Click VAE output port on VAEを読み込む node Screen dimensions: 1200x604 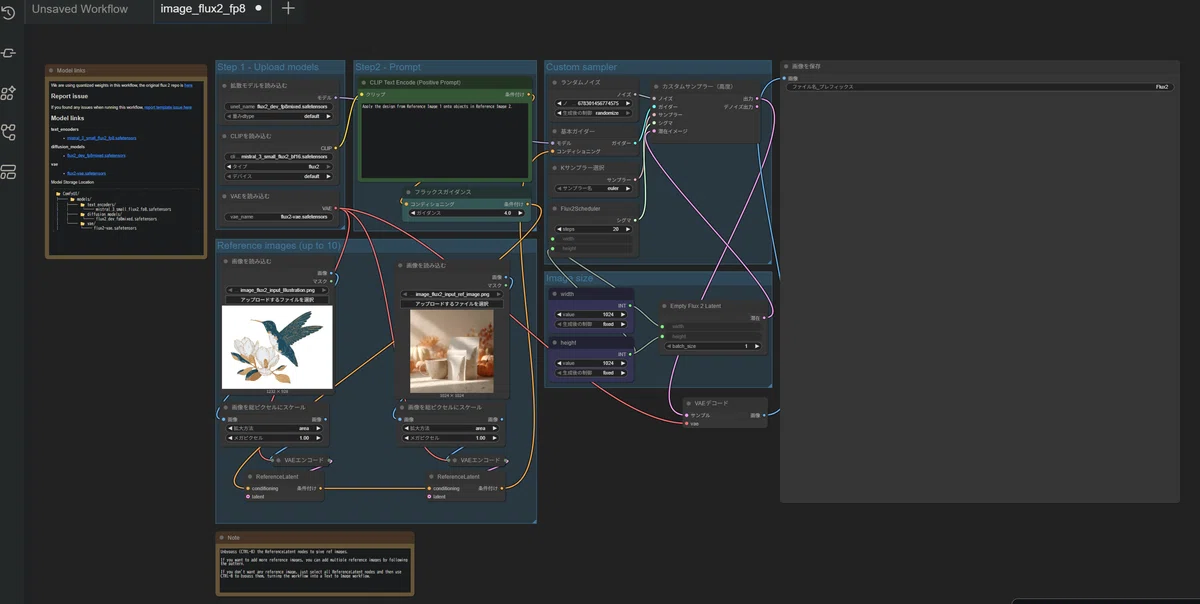[x=337, y=208]
